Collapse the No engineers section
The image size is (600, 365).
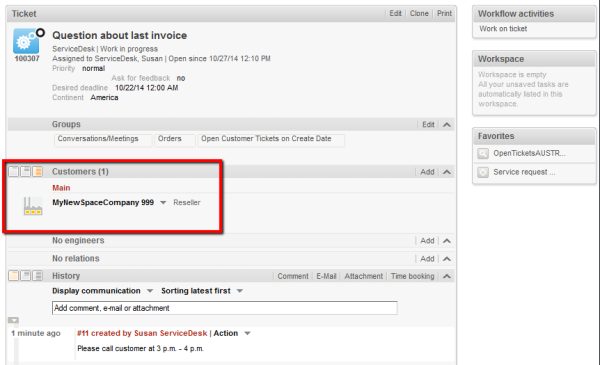click(447, 241)
